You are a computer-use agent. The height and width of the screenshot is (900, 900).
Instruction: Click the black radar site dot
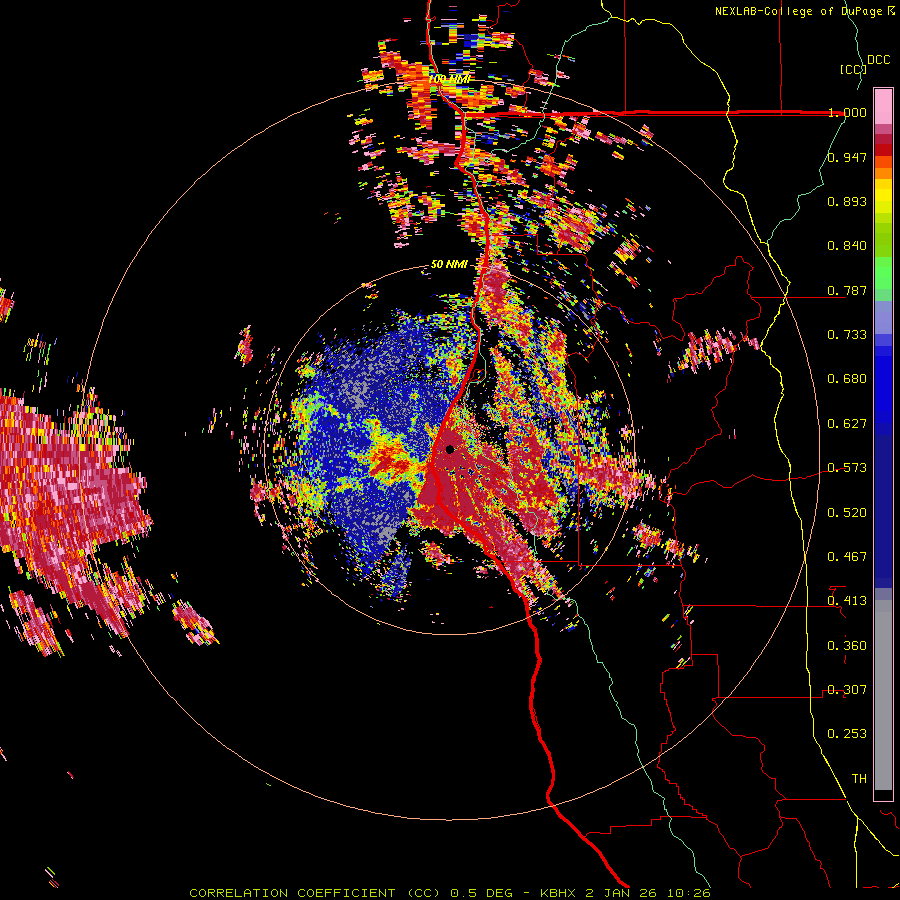[449, 449]
